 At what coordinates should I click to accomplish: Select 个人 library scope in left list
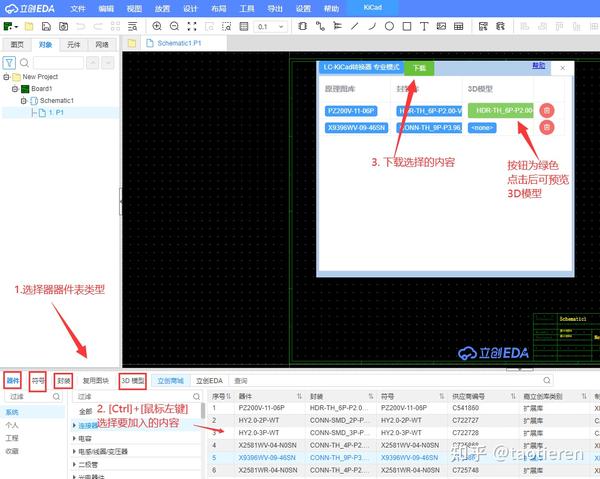point(12,425)
